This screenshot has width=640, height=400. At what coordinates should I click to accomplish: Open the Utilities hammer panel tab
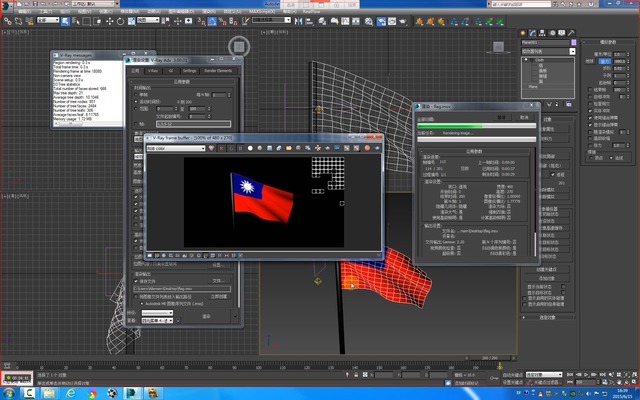click(571, 33)
